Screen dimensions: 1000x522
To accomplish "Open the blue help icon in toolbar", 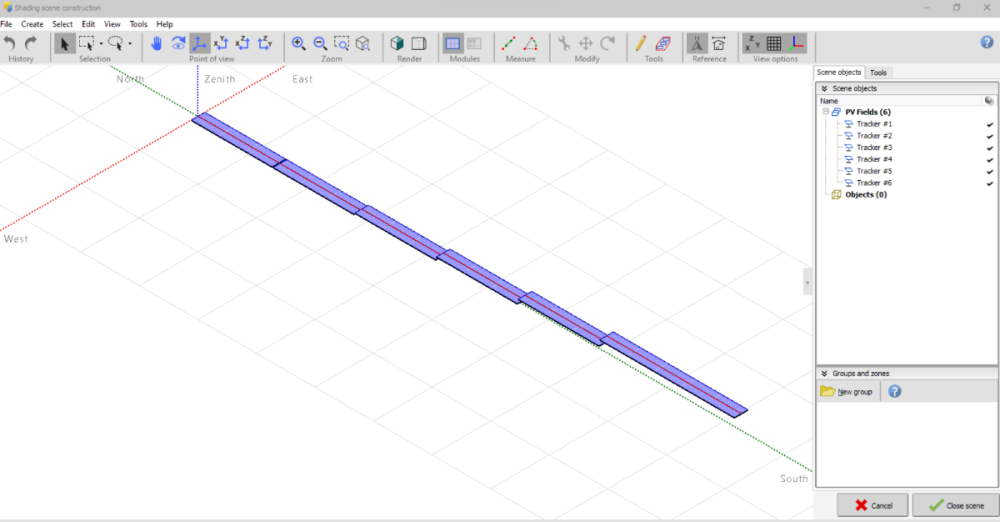I will [x=987, y=42].
